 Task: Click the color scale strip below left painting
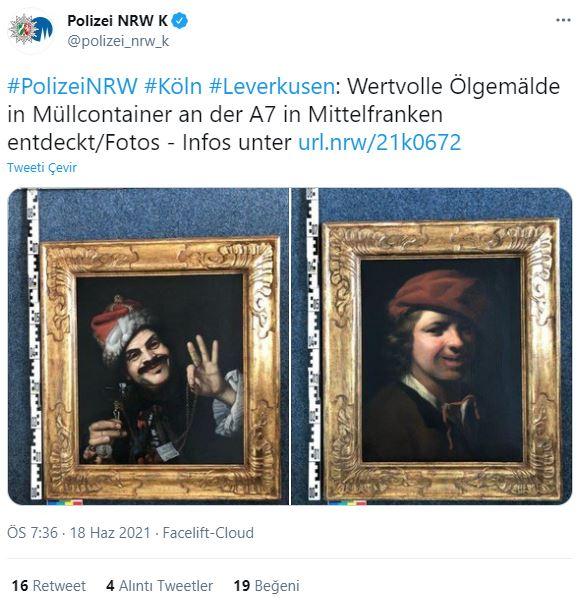[x=65, y=502]
